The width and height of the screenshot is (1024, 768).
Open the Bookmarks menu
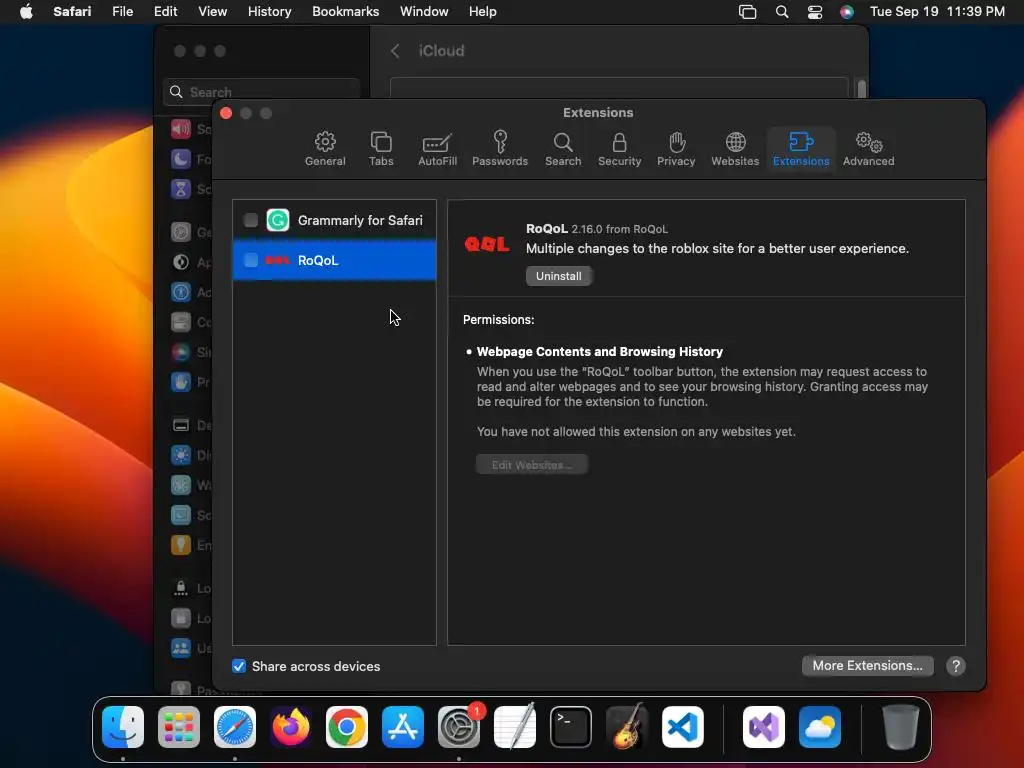(x=345, y=12)
